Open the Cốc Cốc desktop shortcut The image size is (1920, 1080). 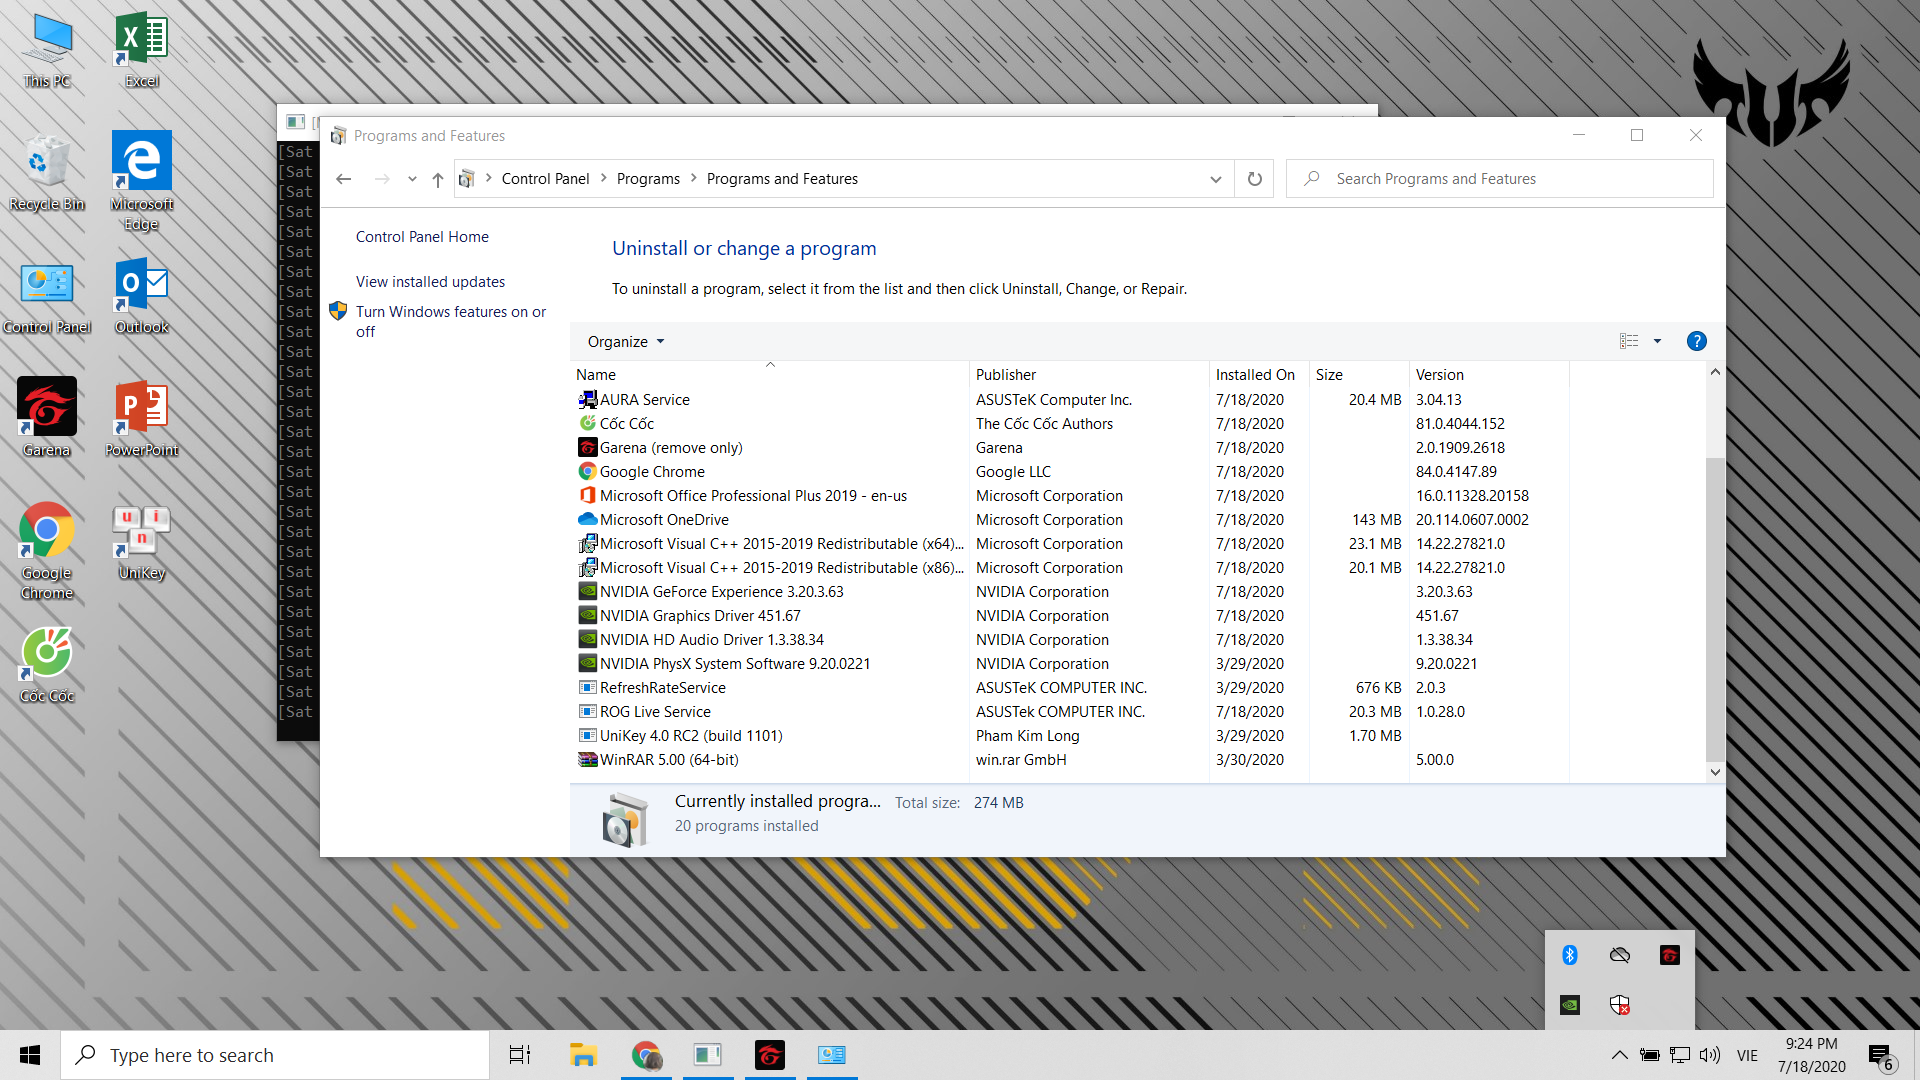tap(47, 666)
